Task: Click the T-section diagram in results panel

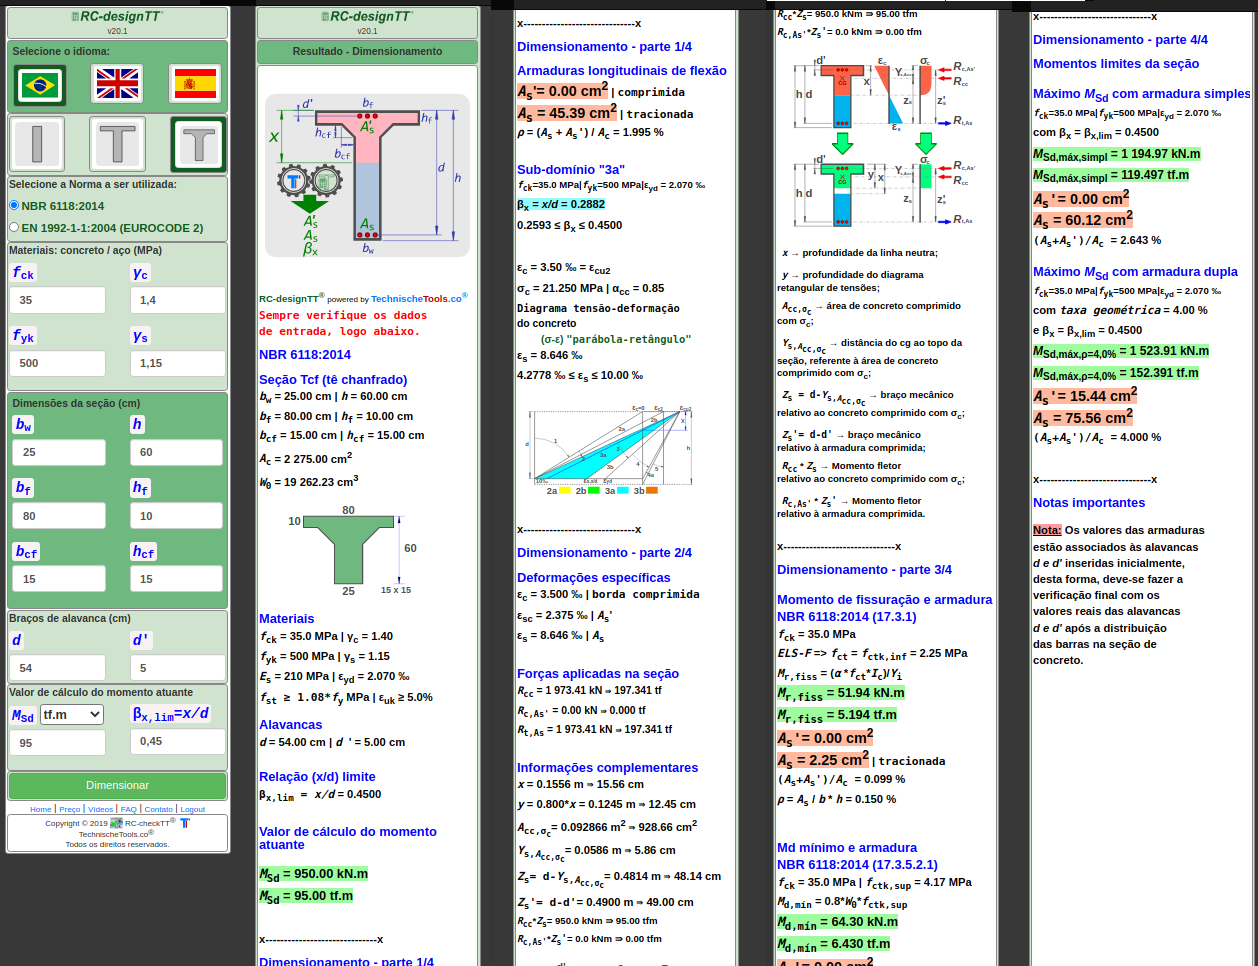Action: (367, 176)
